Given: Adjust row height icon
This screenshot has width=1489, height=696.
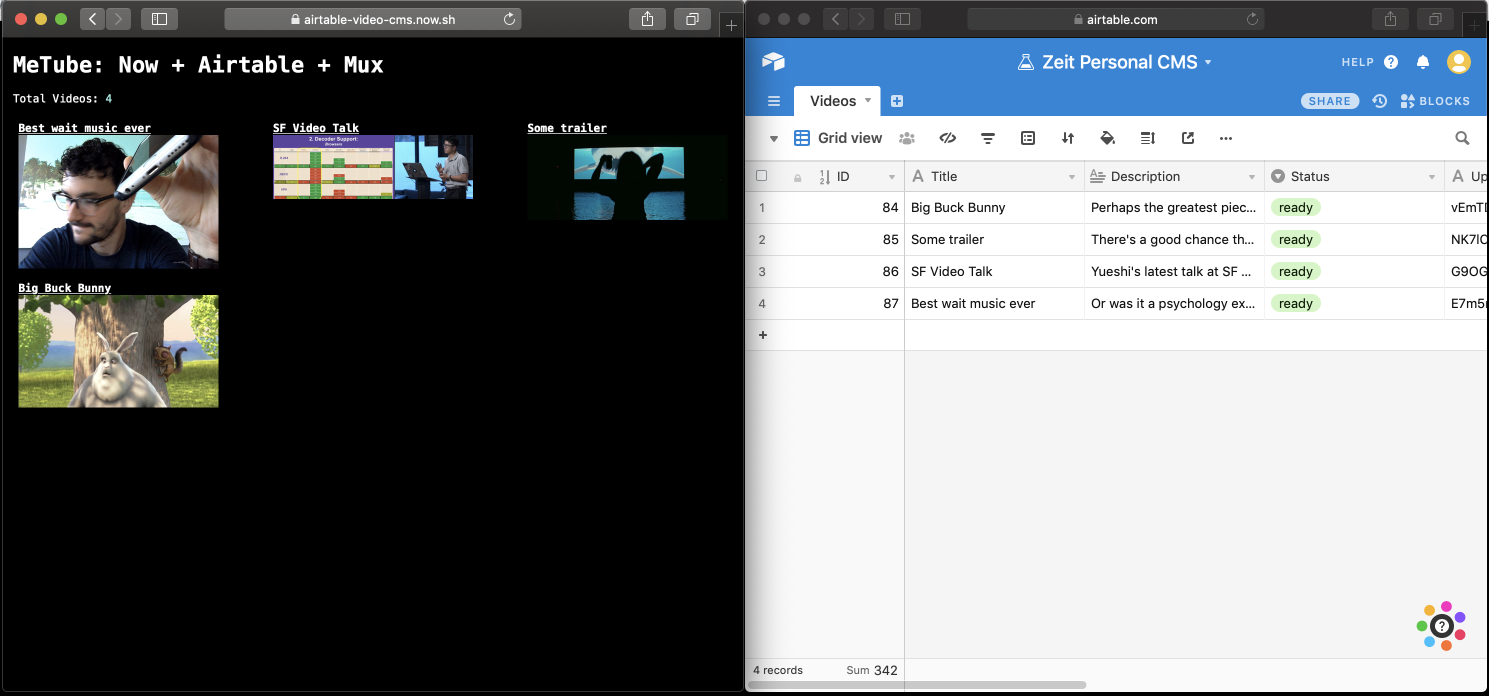Looking at the screenshot, I should (x=1147, y=138).
